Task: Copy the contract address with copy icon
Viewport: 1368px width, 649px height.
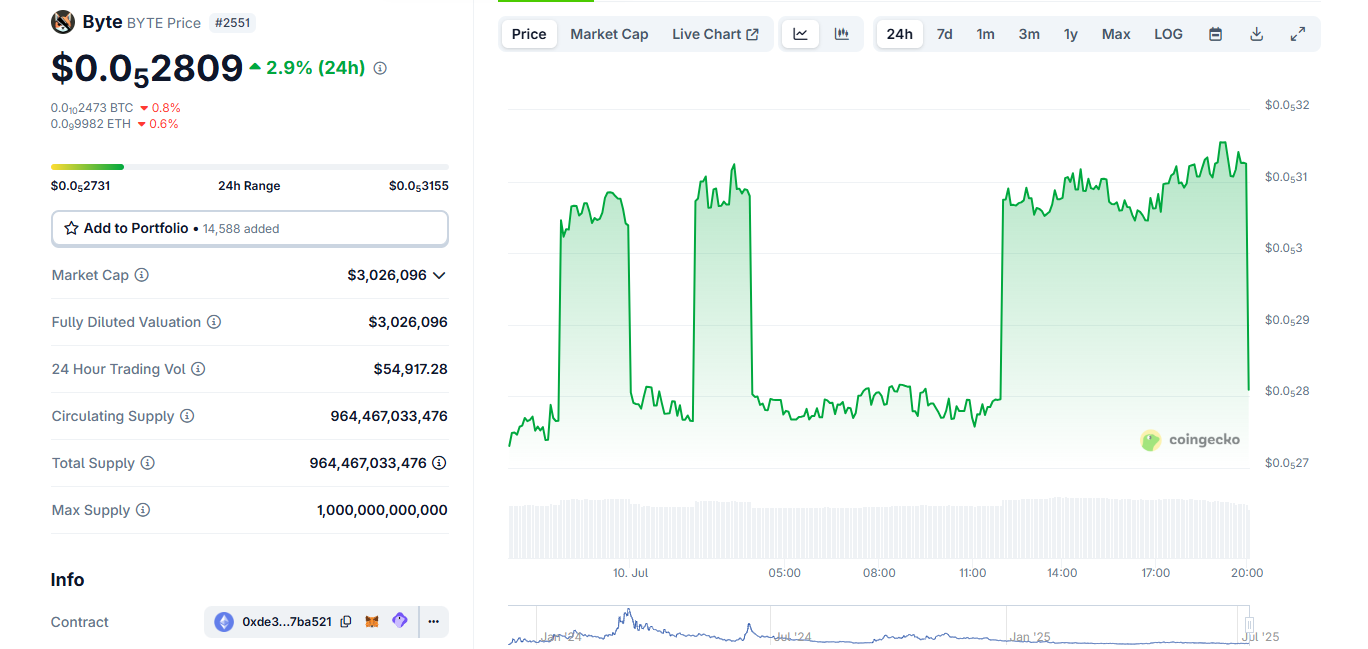Action: [x=346, y=621]
